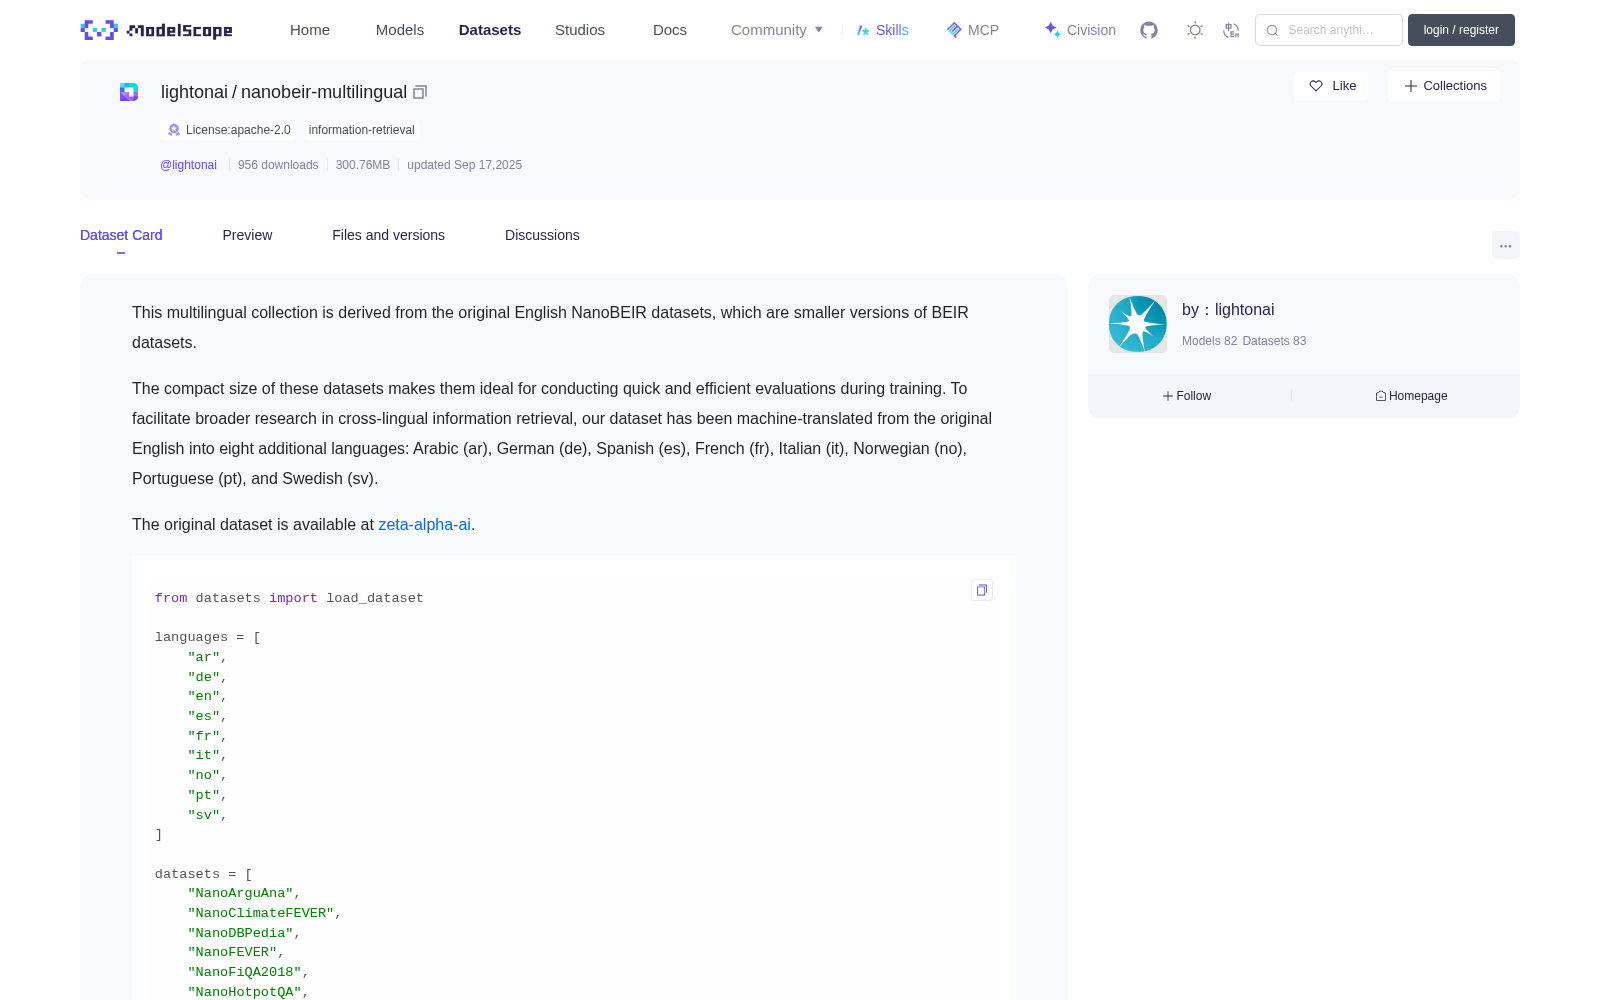1600x1000 pixels.
Task: Click the '956 downloads' text
Action: 278,165
